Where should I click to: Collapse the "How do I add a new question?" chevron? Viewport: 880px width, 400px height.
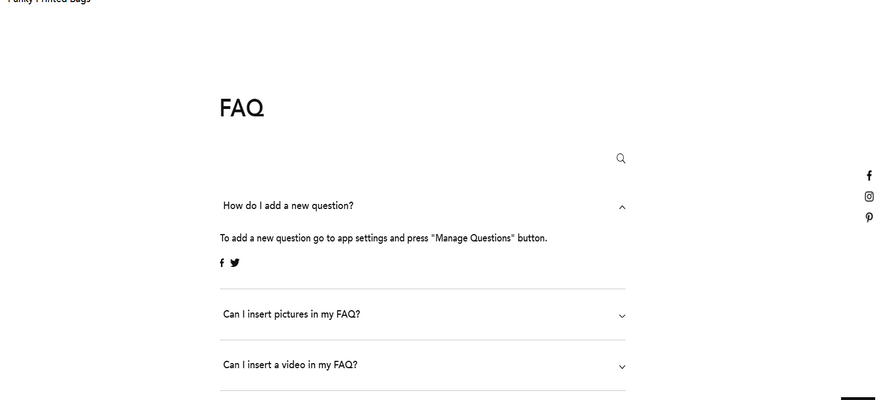click(x=622, y=207)
